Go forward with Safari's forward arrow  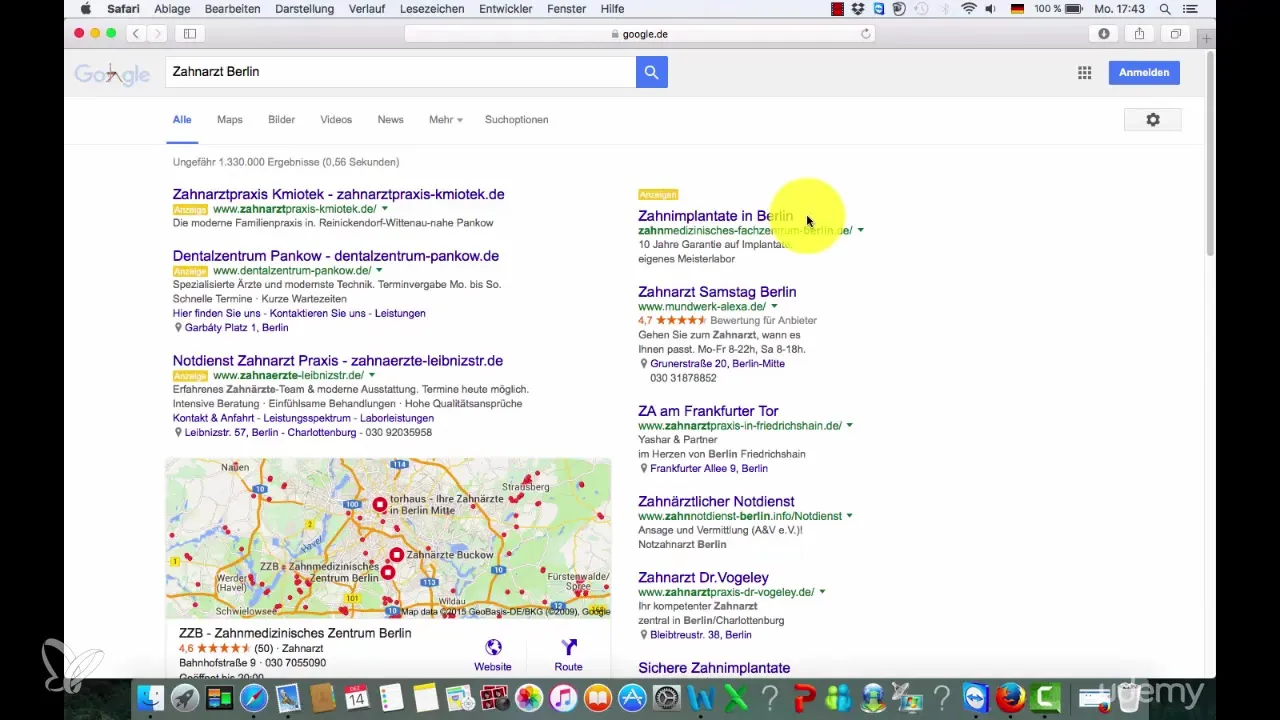pos(157,34)
